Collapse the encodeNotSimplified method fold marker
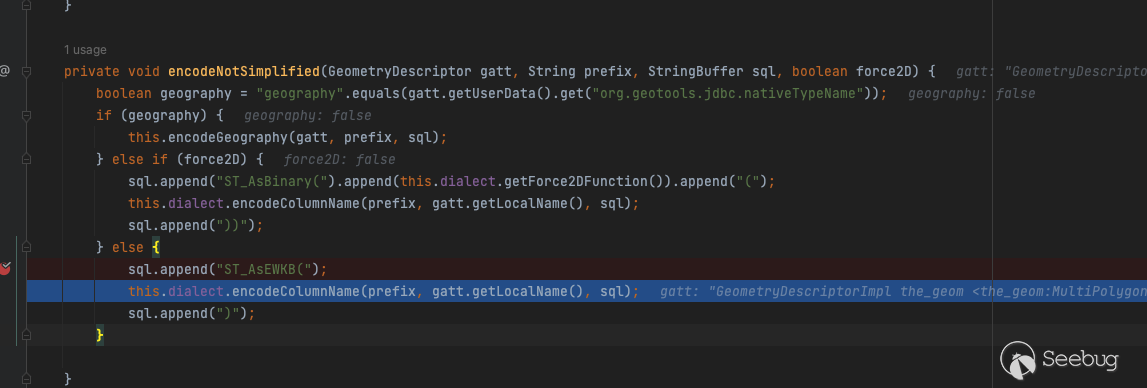Screen dimensions: 1147x388 tap(26, 72)
